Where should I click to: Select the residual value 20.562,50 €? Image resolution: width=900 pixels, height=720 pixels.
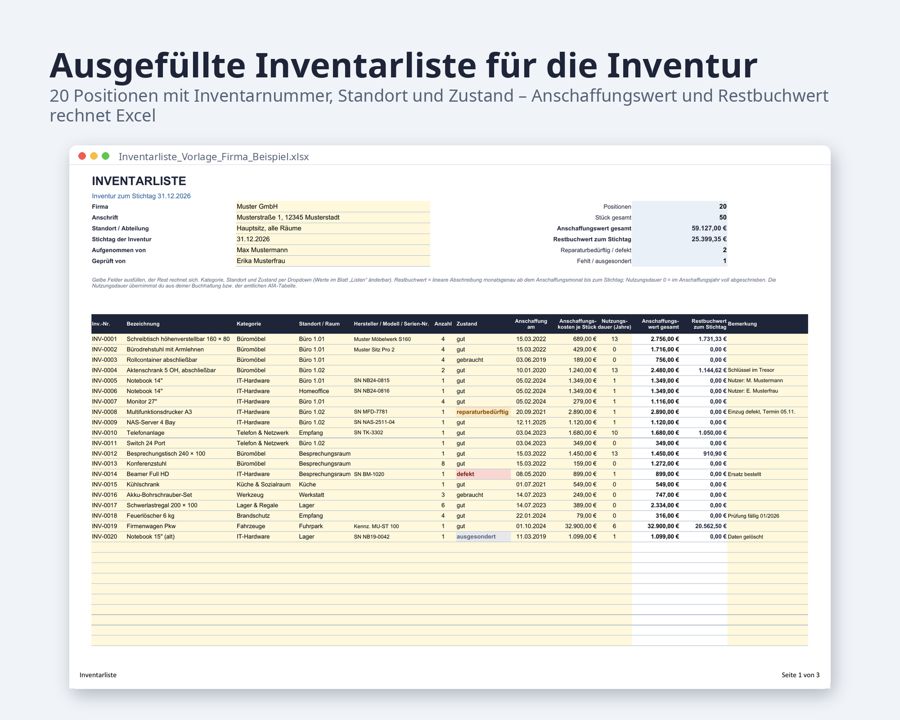pos(711,526)
